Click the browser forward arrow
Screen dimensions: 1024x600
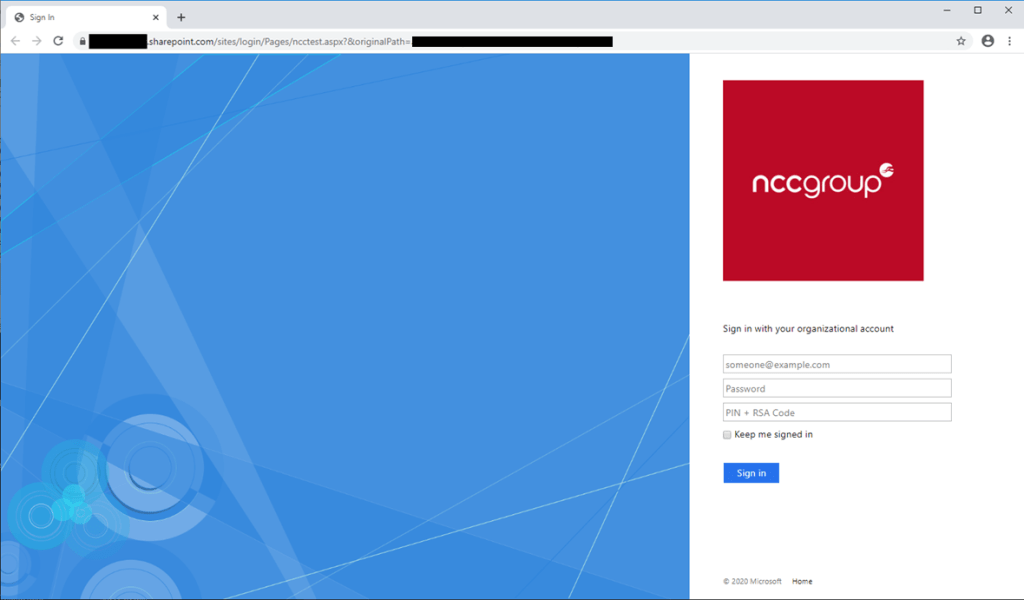(x=37, y=41)
